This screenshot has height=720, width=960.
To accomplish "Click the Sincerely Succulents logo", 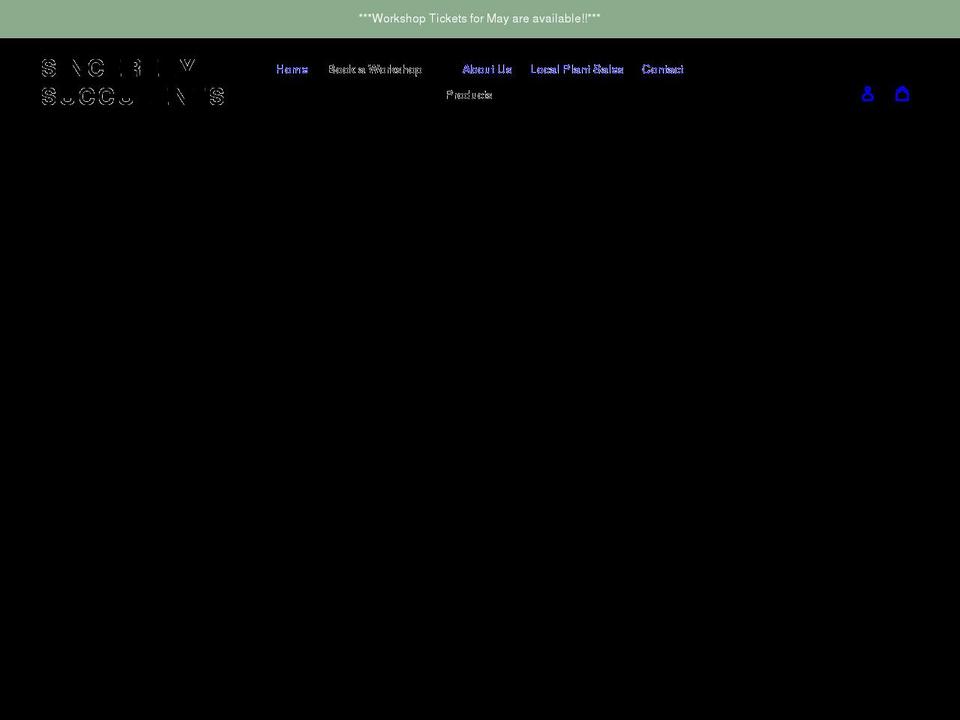I will coord(133,82).
